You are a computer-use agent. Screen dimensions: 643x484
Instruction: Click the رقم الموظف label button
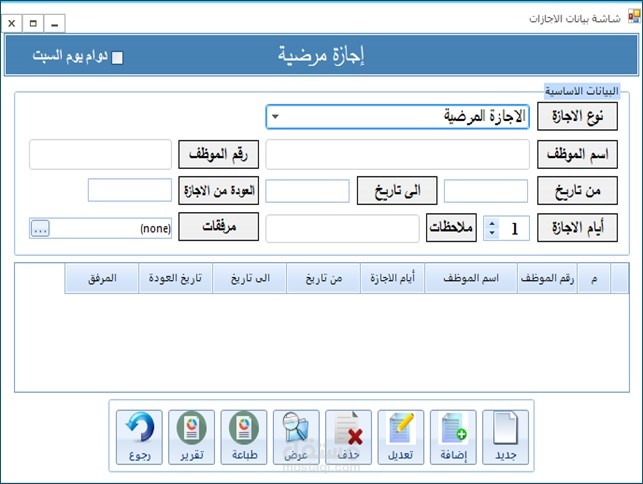click(219, 154)
